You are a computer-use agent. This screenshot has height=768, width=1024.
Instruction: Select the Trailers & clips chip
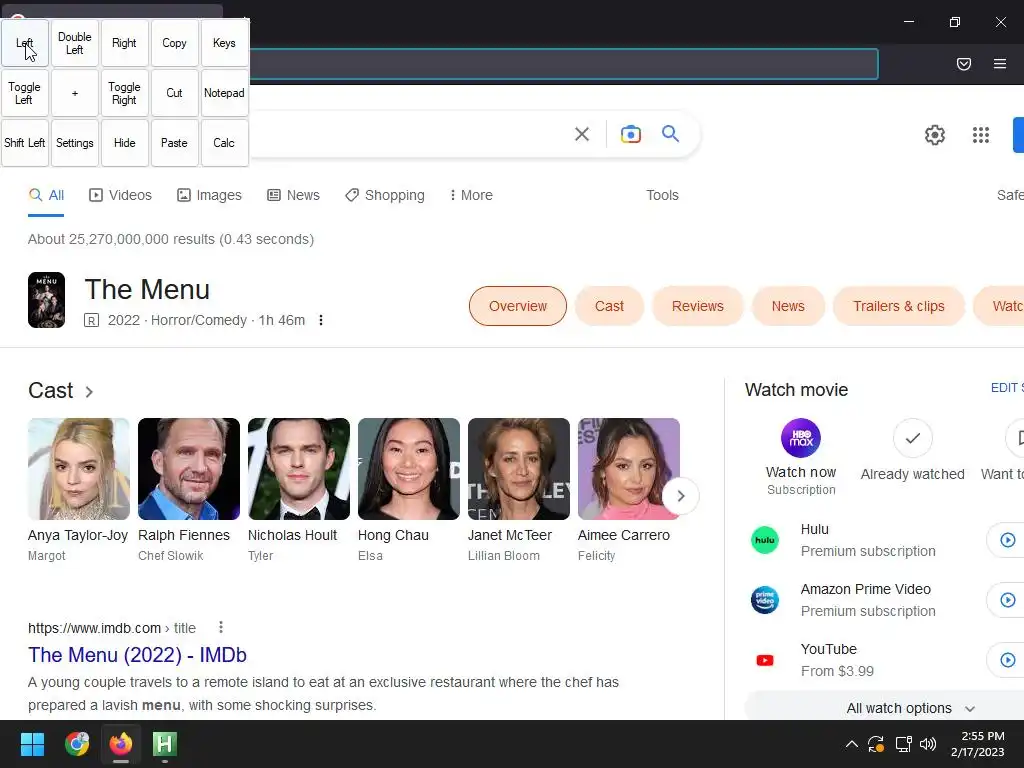pyautogui.click(x=899, y=306)
